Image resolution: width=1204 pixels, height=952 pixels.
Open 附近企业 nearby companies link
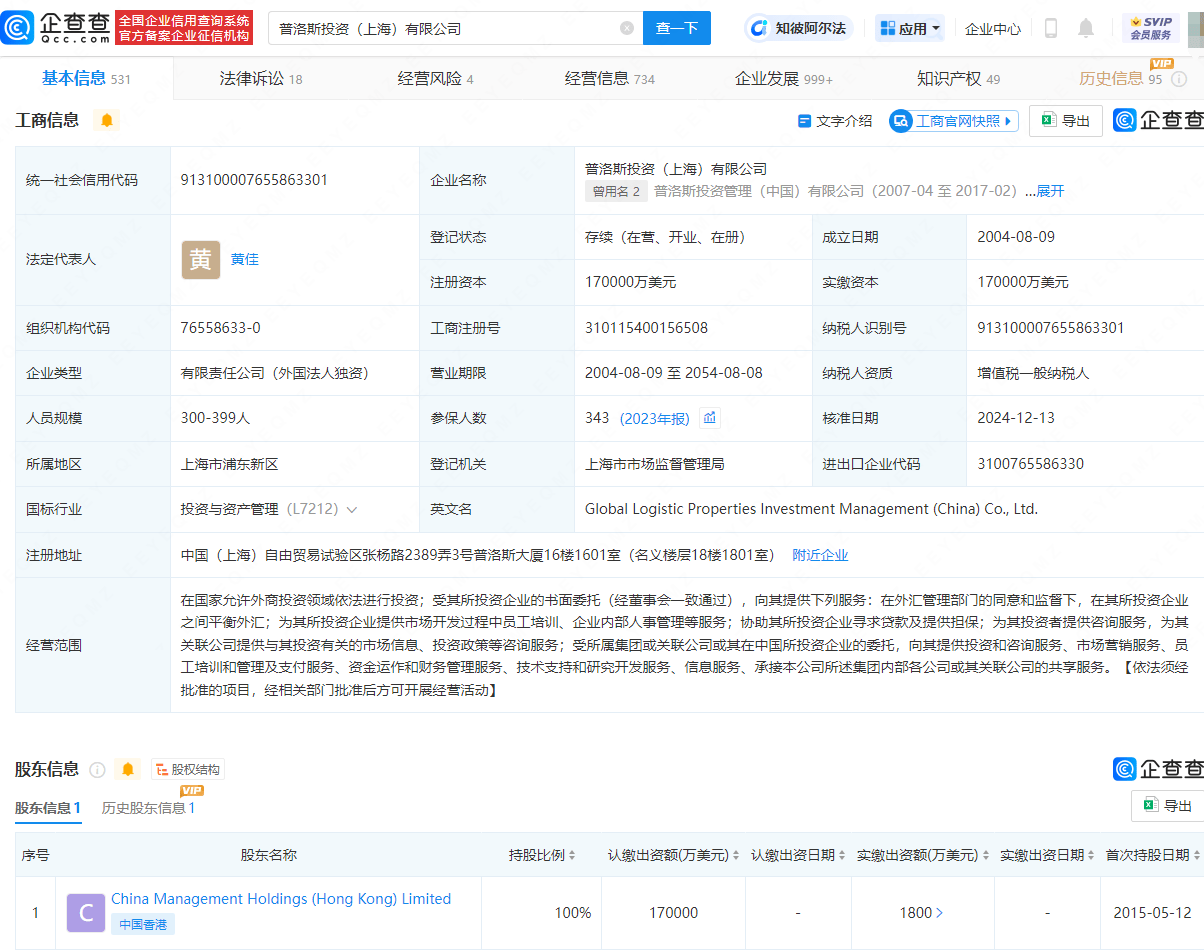[820, 555]
